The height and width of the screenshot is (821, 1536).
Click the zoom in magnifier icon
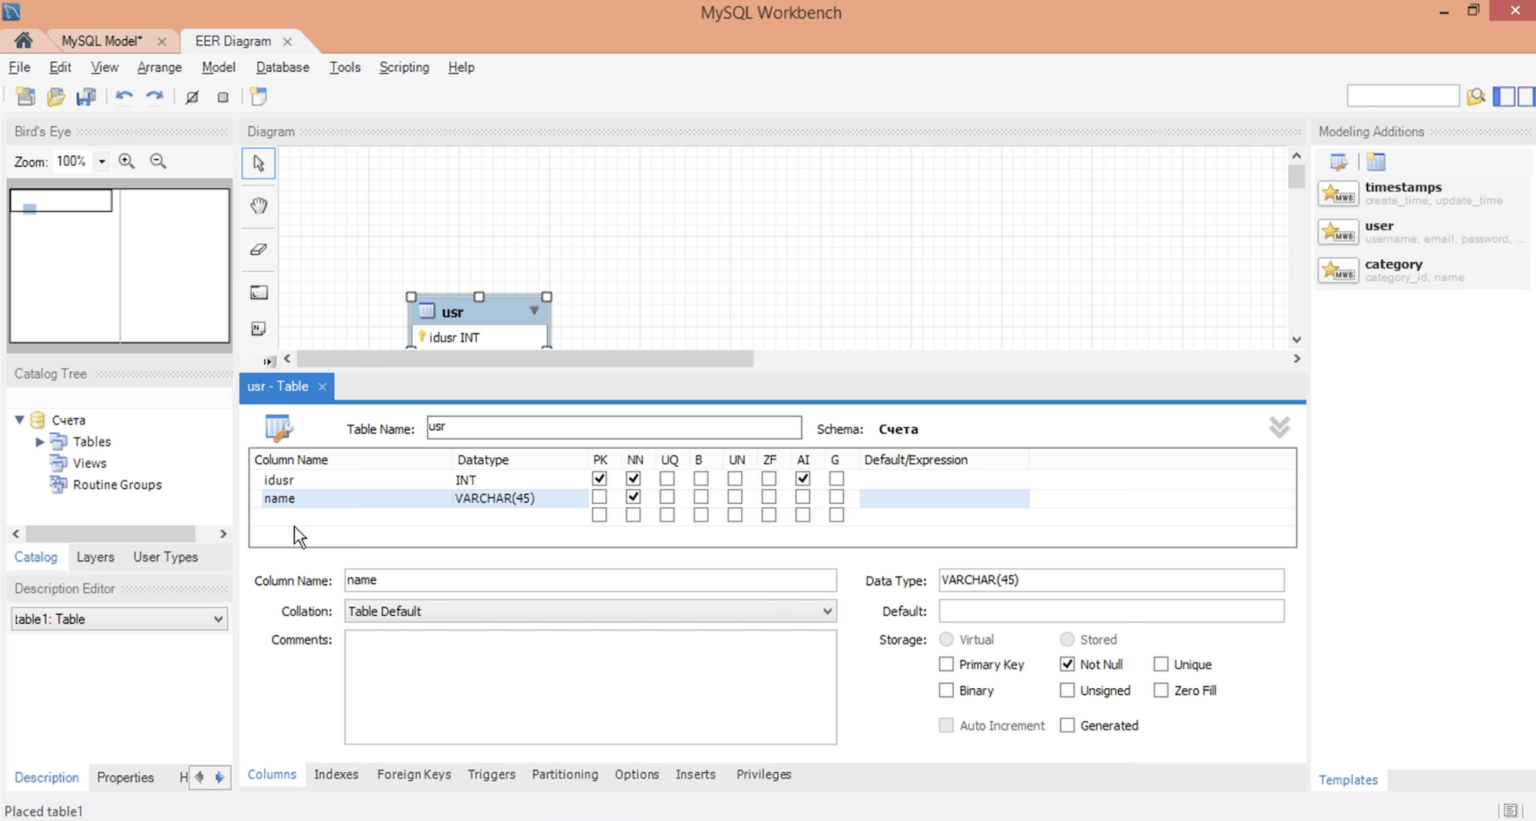(x=127, y=161)
